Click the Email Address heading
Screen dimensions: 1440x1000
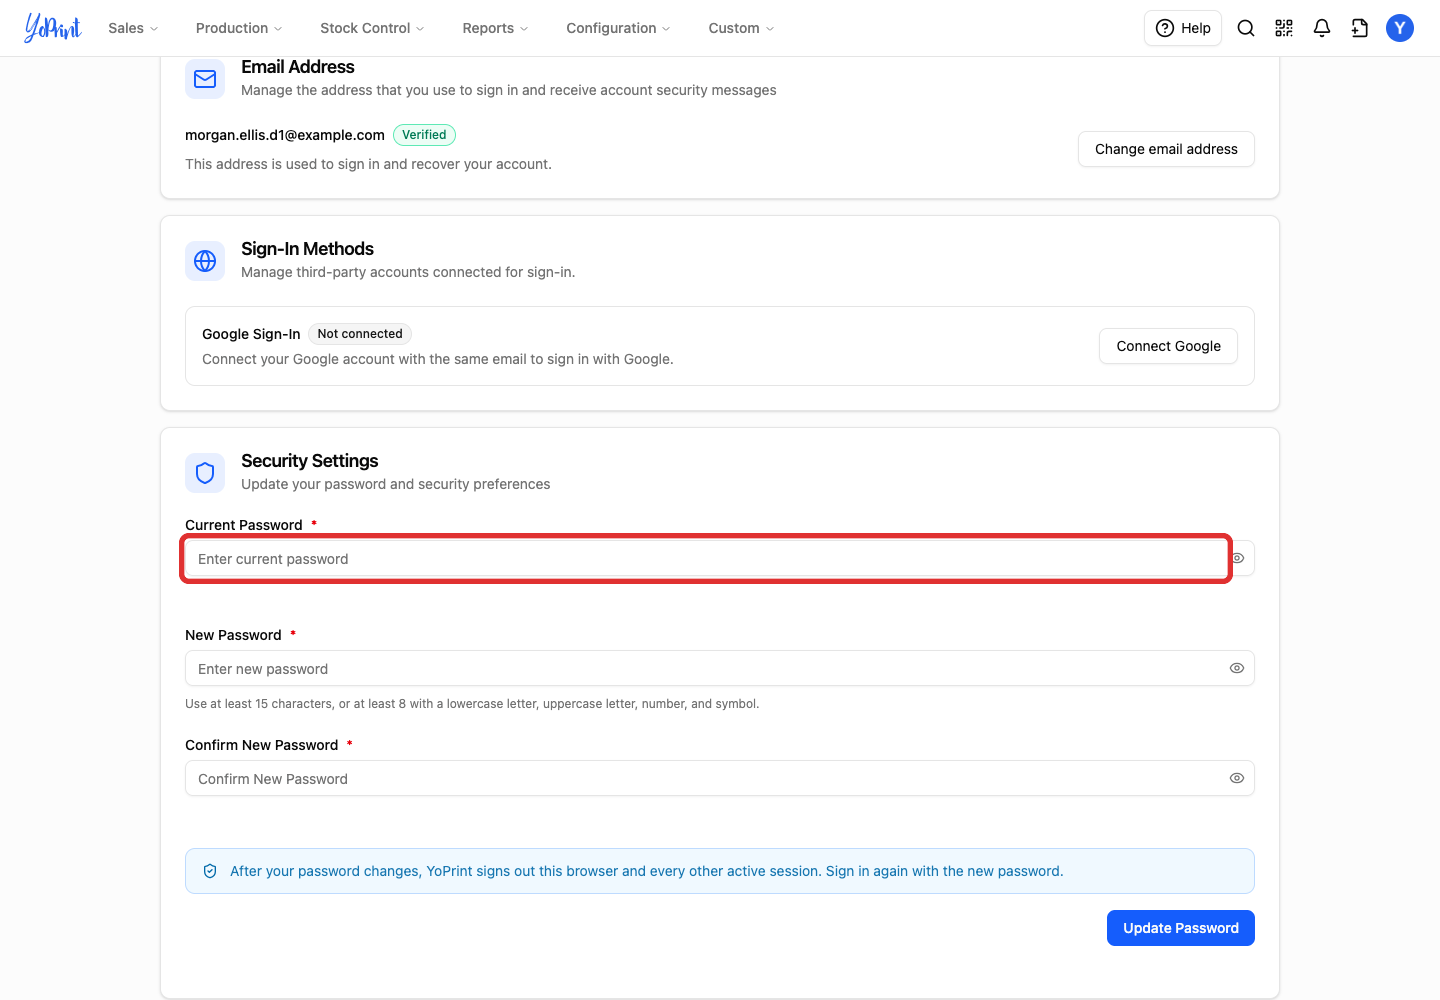298,67
